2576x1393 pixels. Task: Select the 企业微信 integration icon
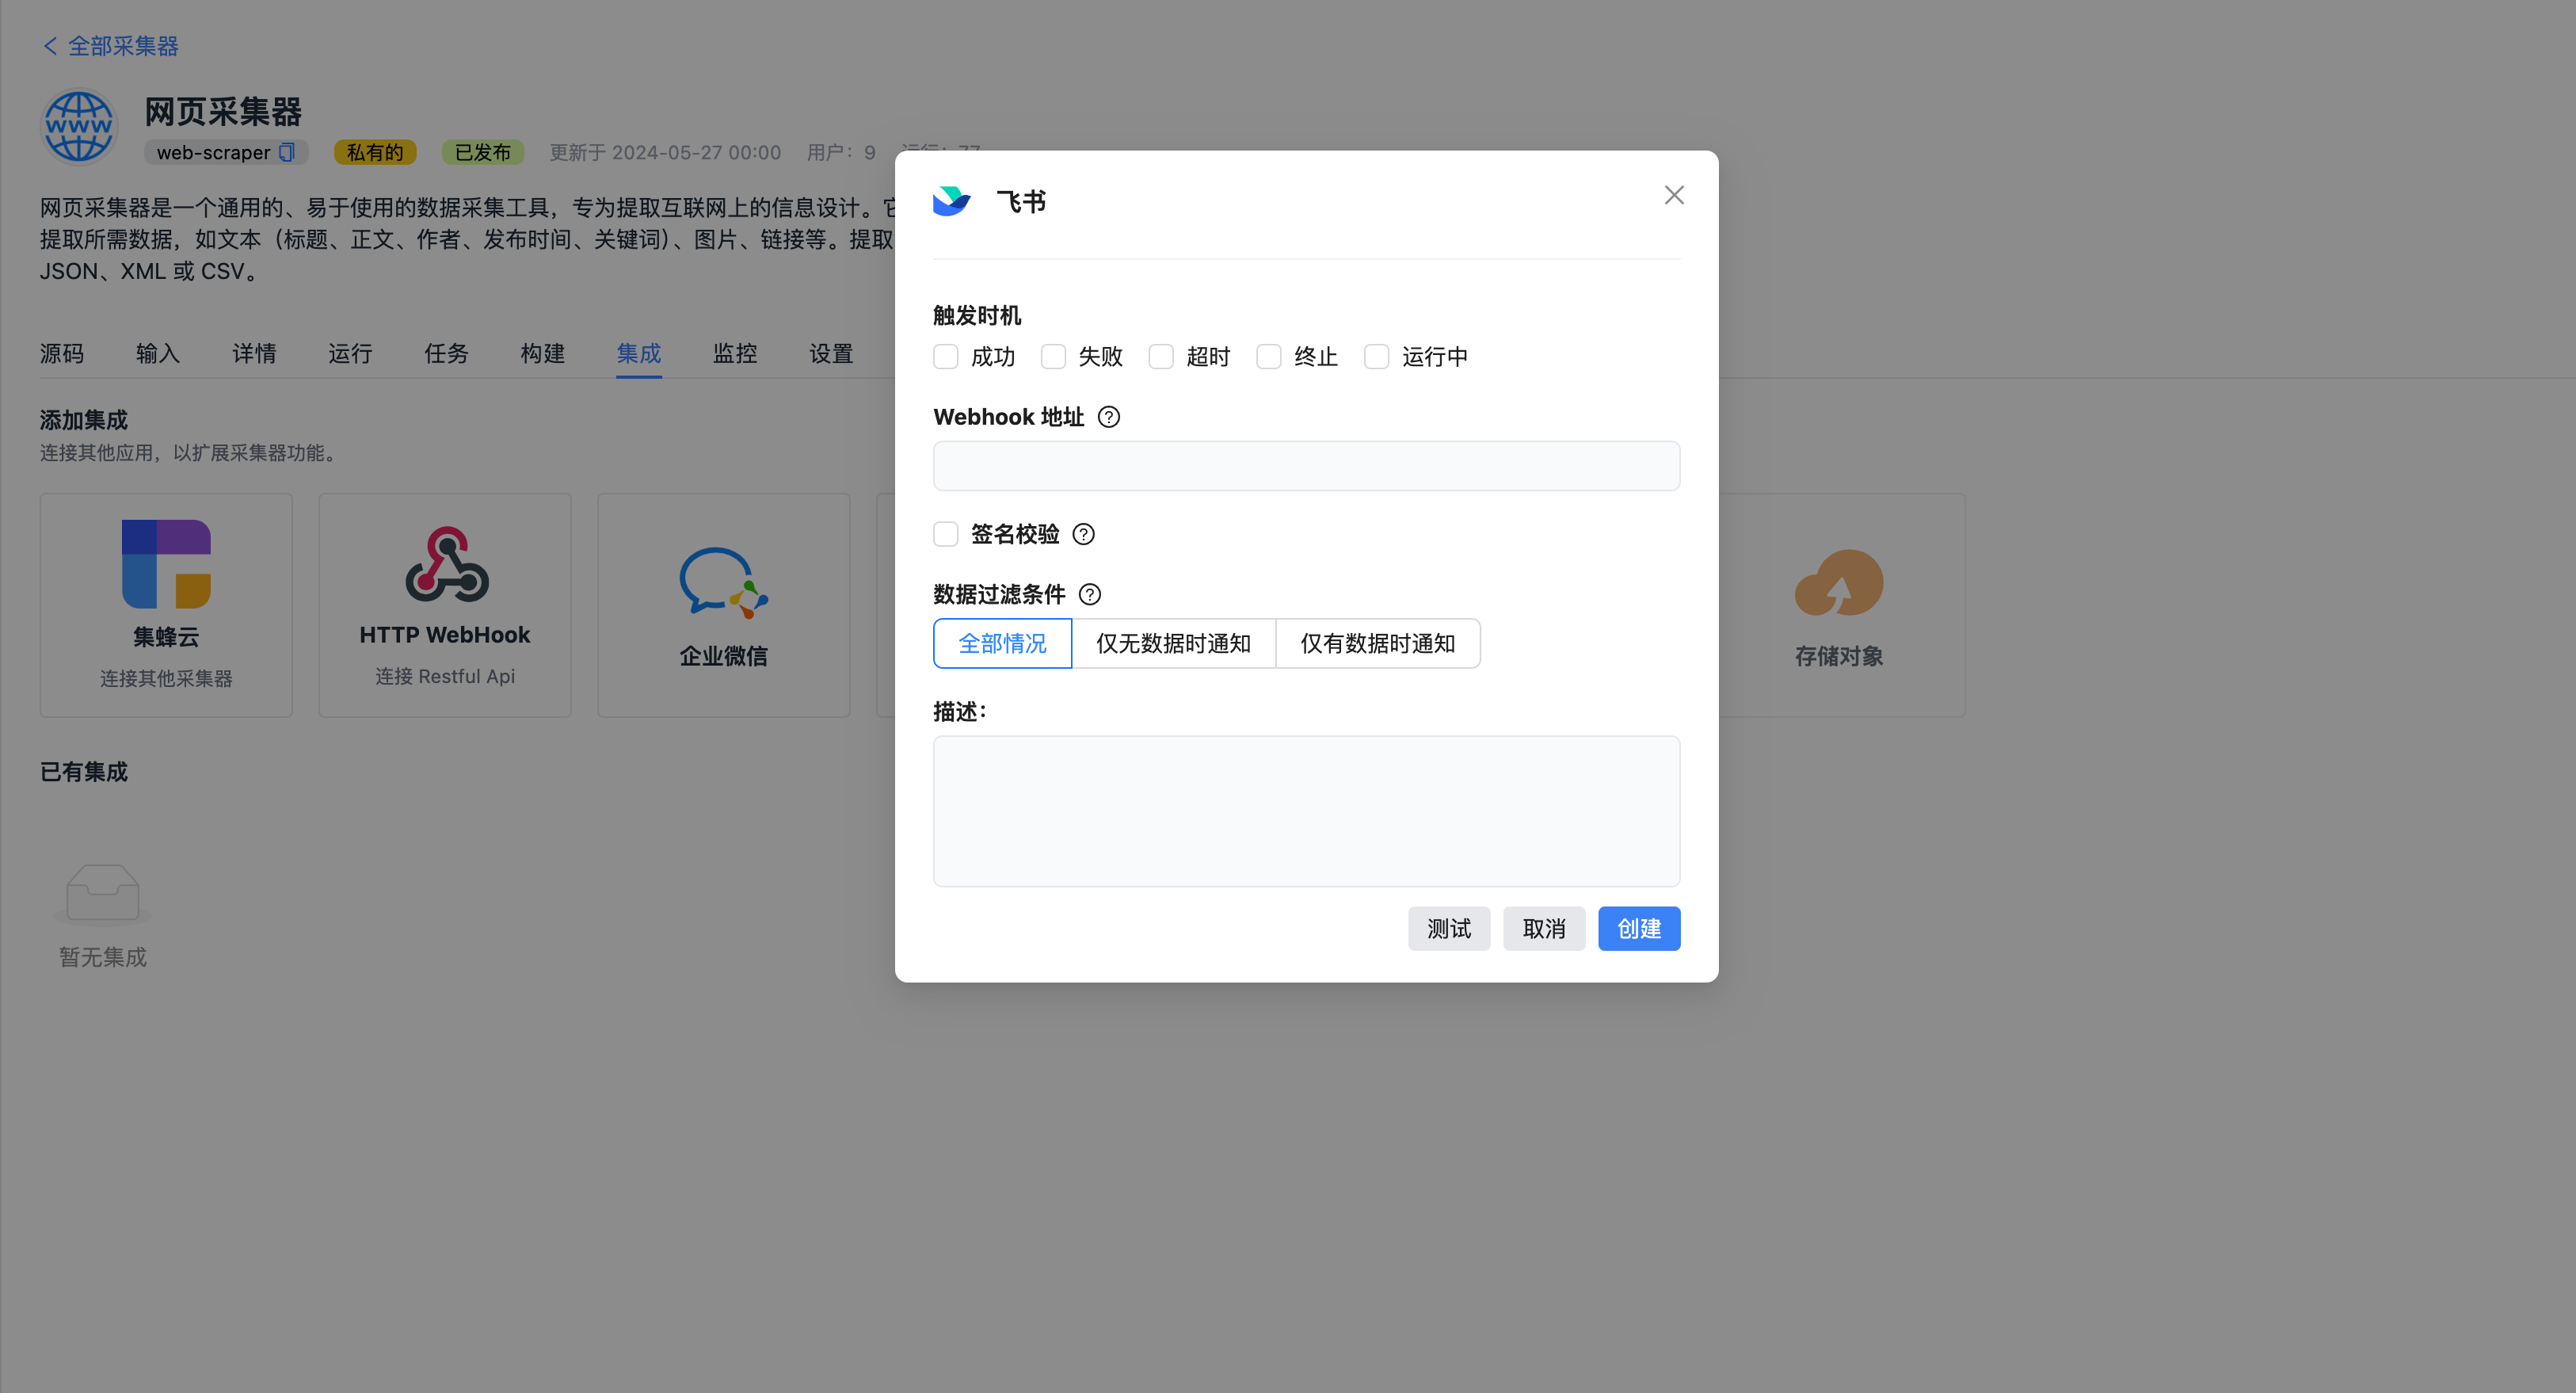(724, 583)
